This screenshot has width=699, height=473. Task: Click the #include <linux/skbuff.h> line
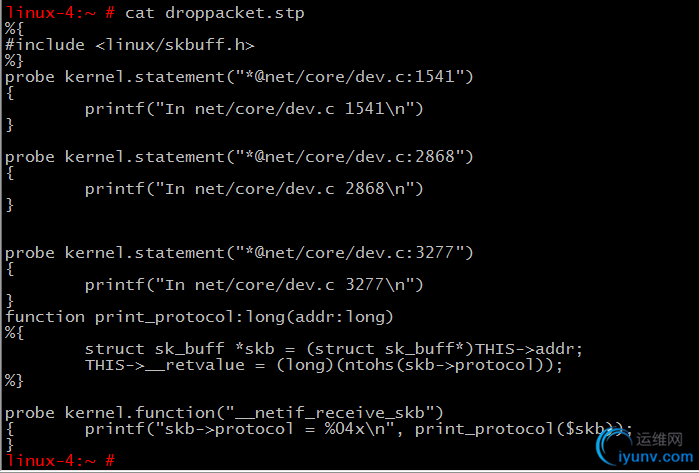coord(130,45)
